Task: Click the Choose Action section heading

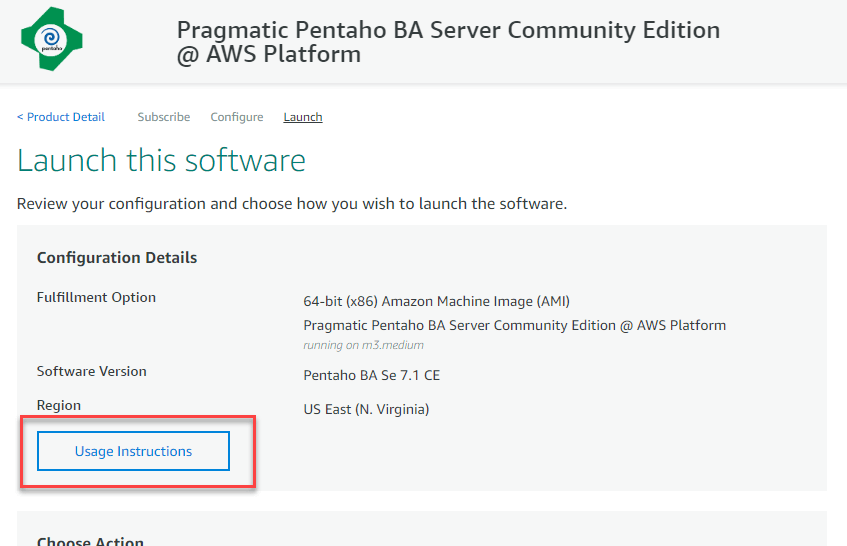Action: 90,541
